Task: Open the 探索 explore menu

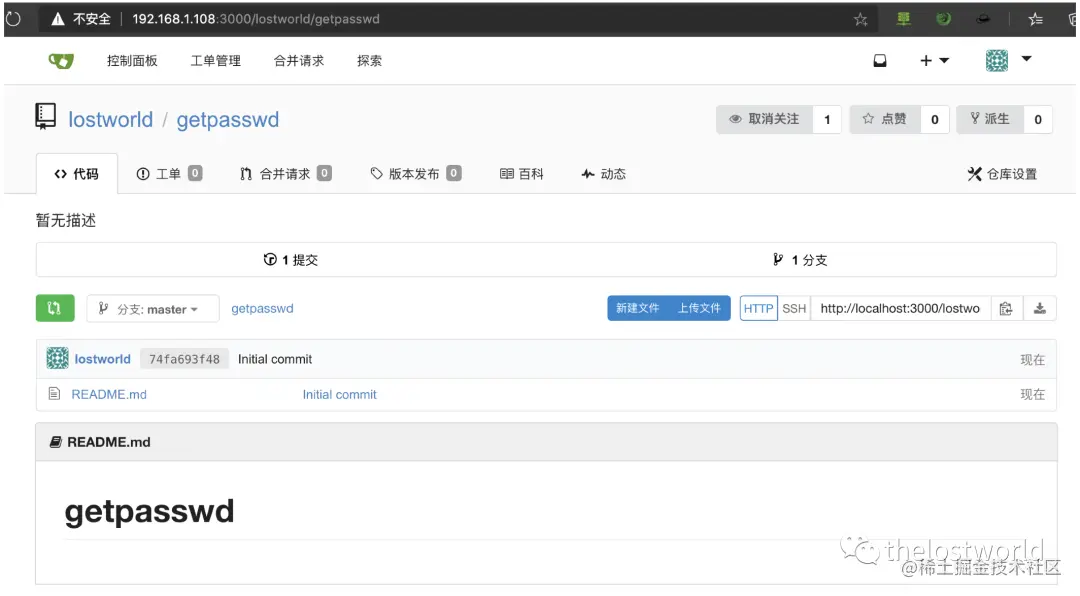Action: click(369, 61)
